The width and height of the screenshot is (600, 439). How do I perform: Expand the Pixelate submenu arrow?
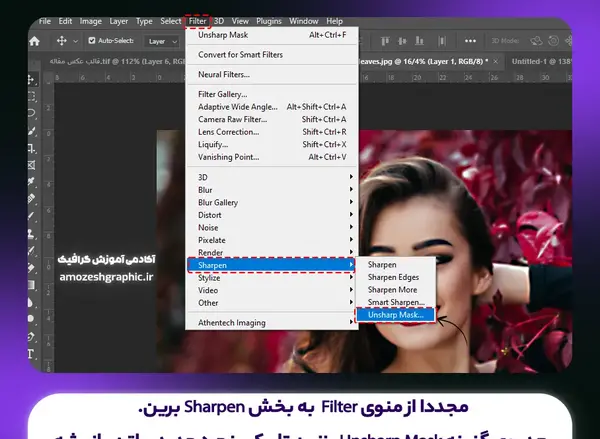(x=351, y=240)
